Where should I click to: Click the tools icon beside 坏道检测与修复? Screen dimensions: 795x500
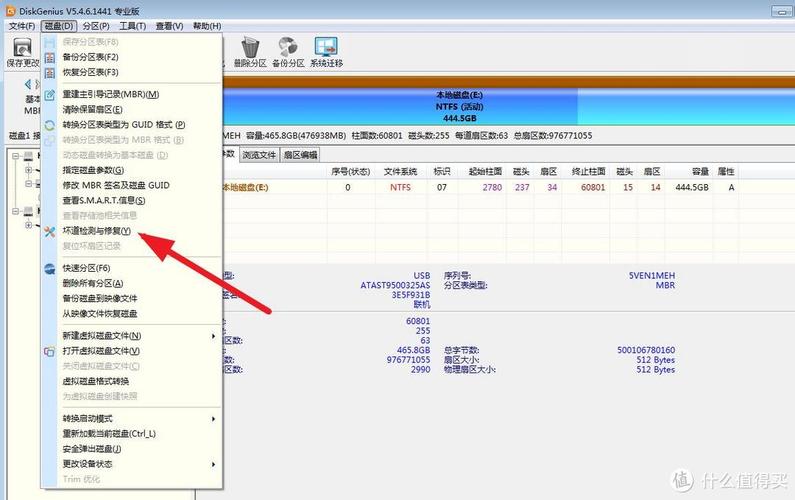pyautogui.click(x=50, y=232)
